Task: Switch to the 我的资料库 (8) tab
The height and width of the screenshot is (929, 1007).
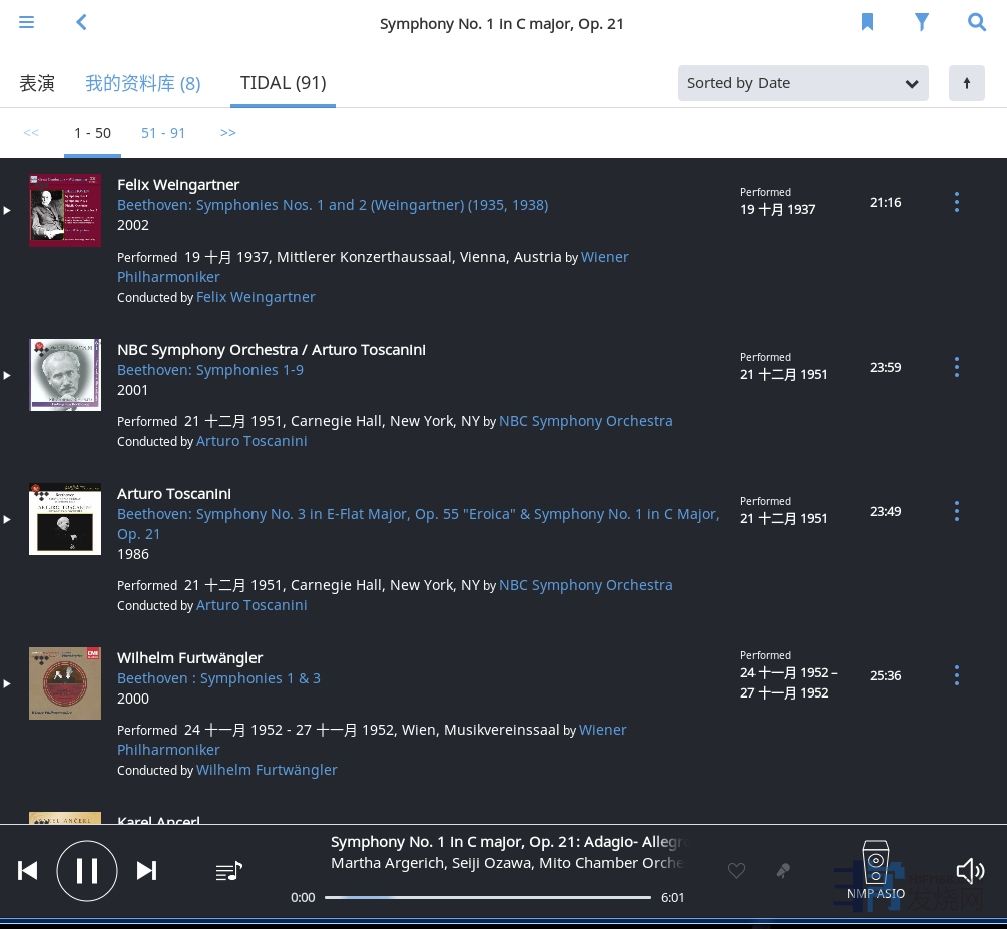Action: 142,83
